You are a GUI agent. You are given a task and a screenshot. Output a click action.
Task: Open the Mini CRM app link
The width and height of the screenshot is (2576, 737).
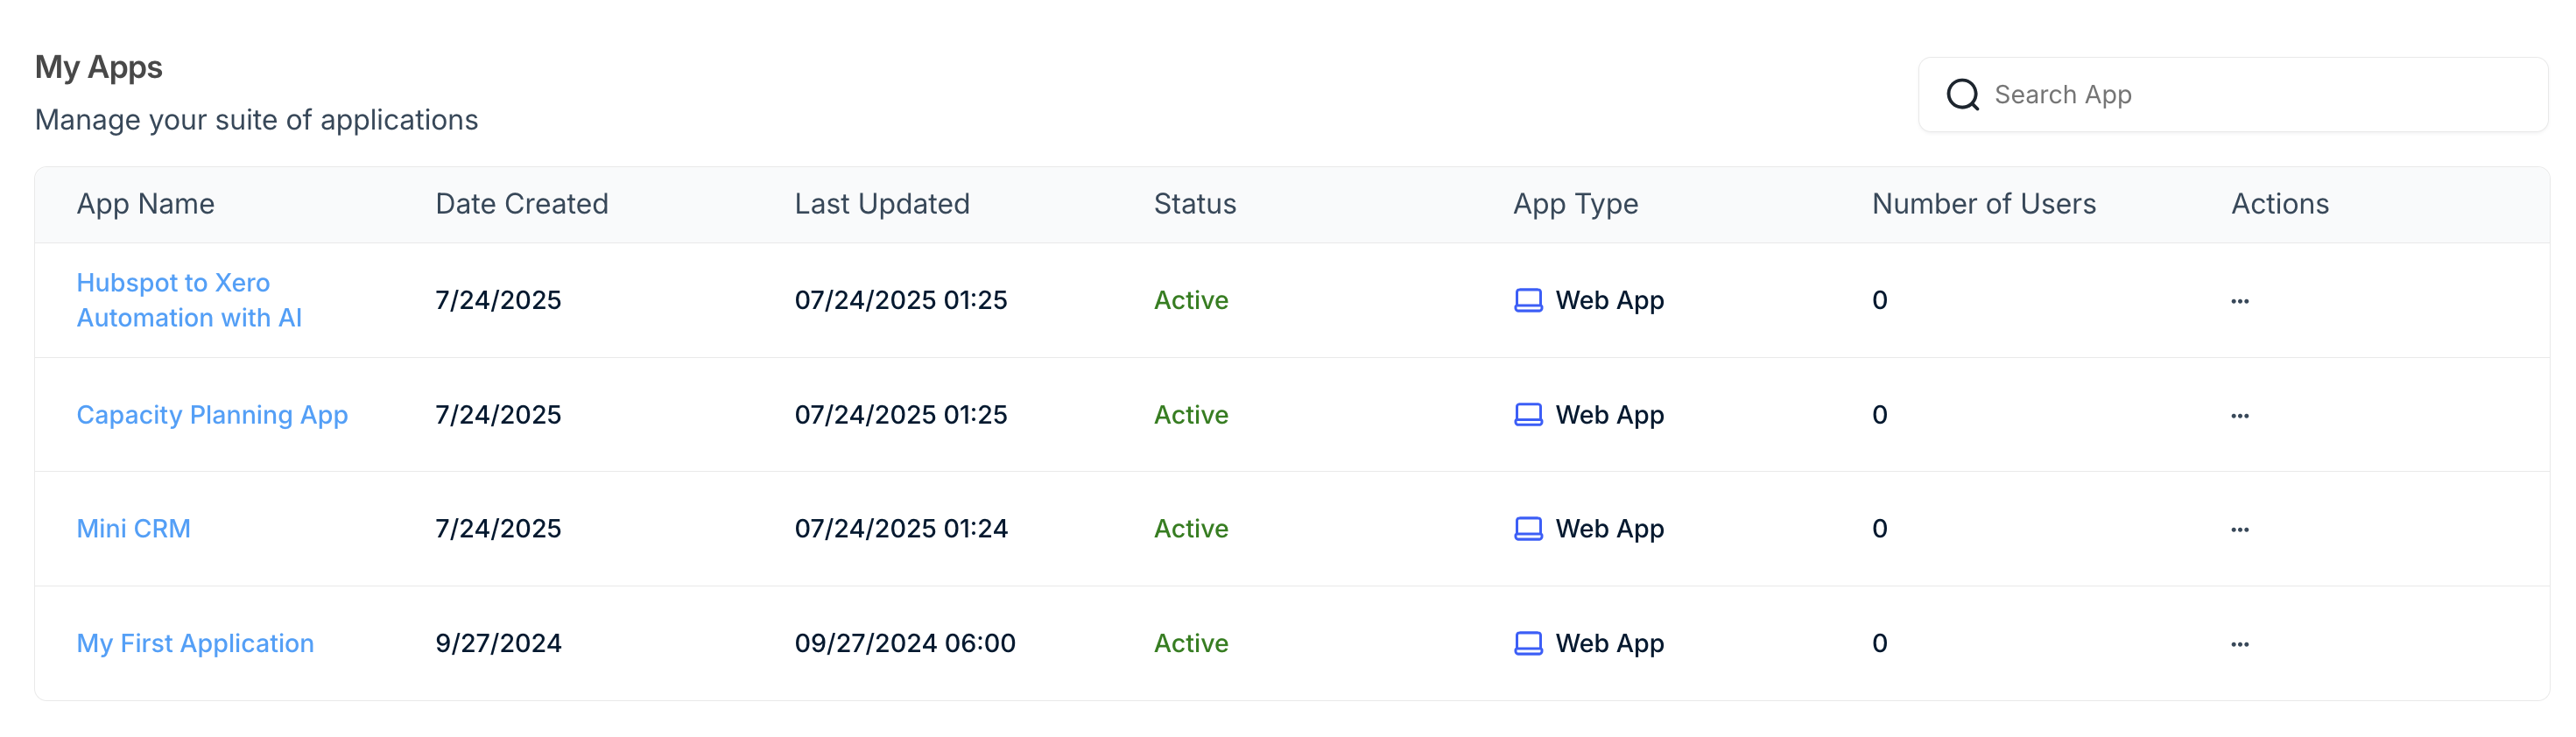click(x=133, y=529)
